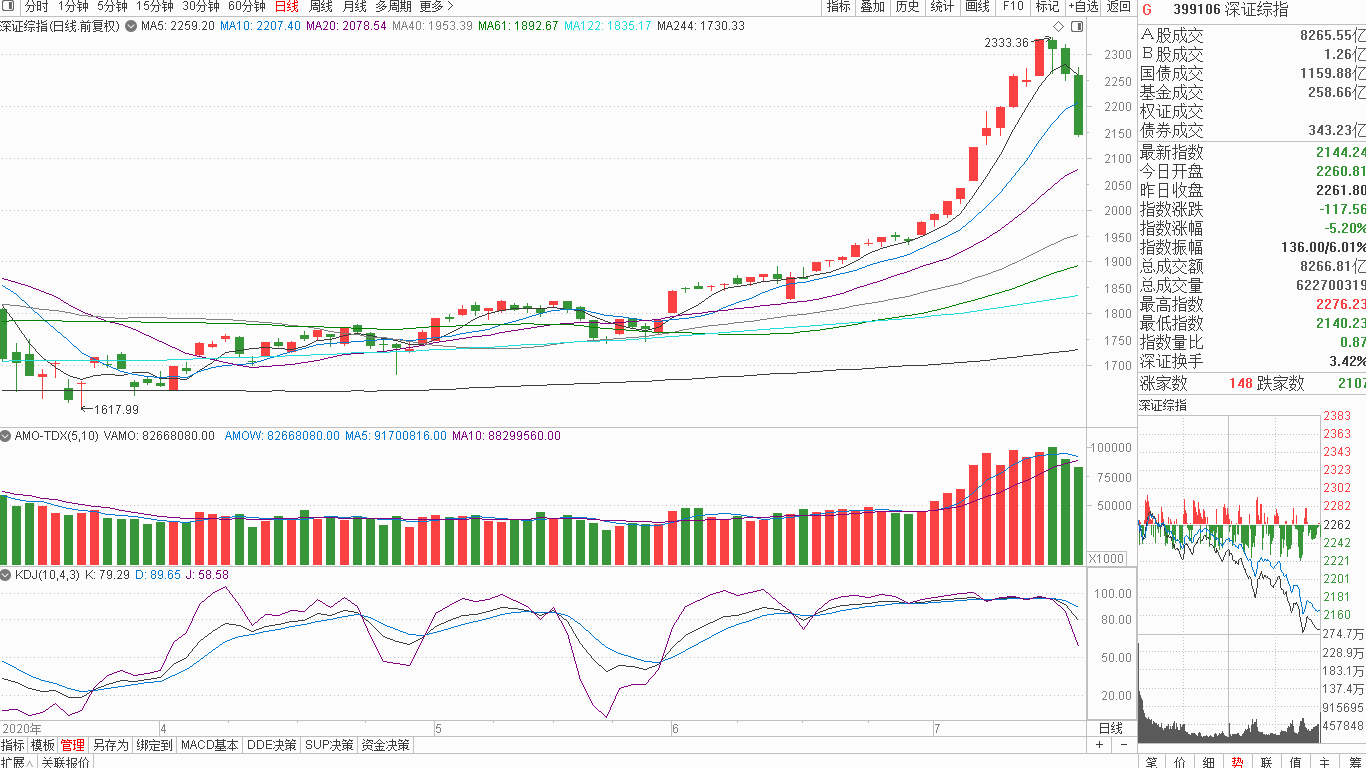Click 另存为 save-as tab

click(x=110, y=745)
